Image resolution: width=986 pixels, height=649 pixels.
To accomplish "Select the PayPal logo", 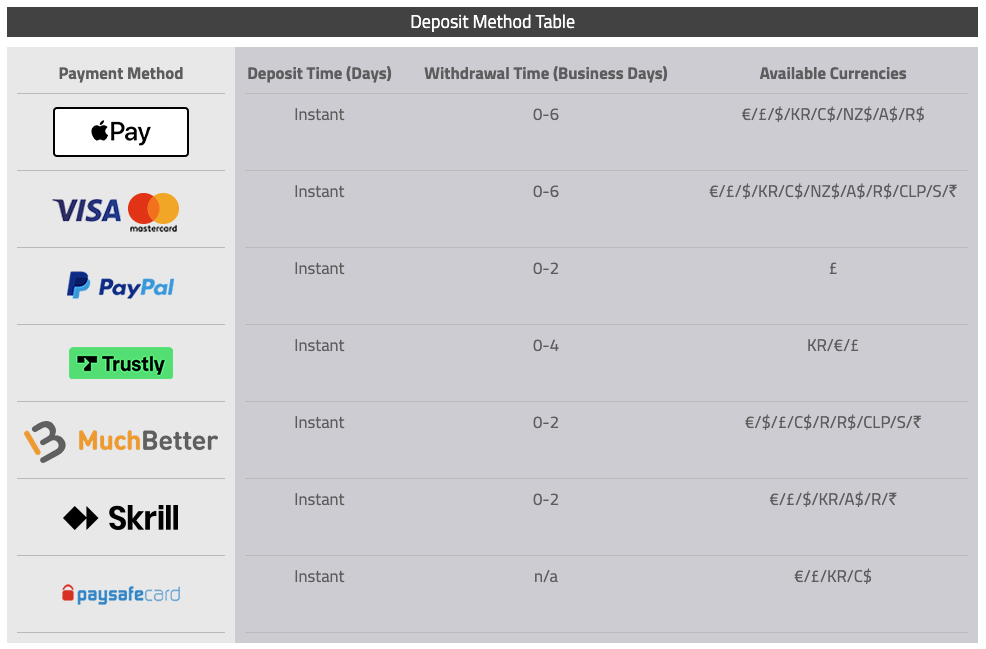I will pyautogui.click(x=121, y=287).
